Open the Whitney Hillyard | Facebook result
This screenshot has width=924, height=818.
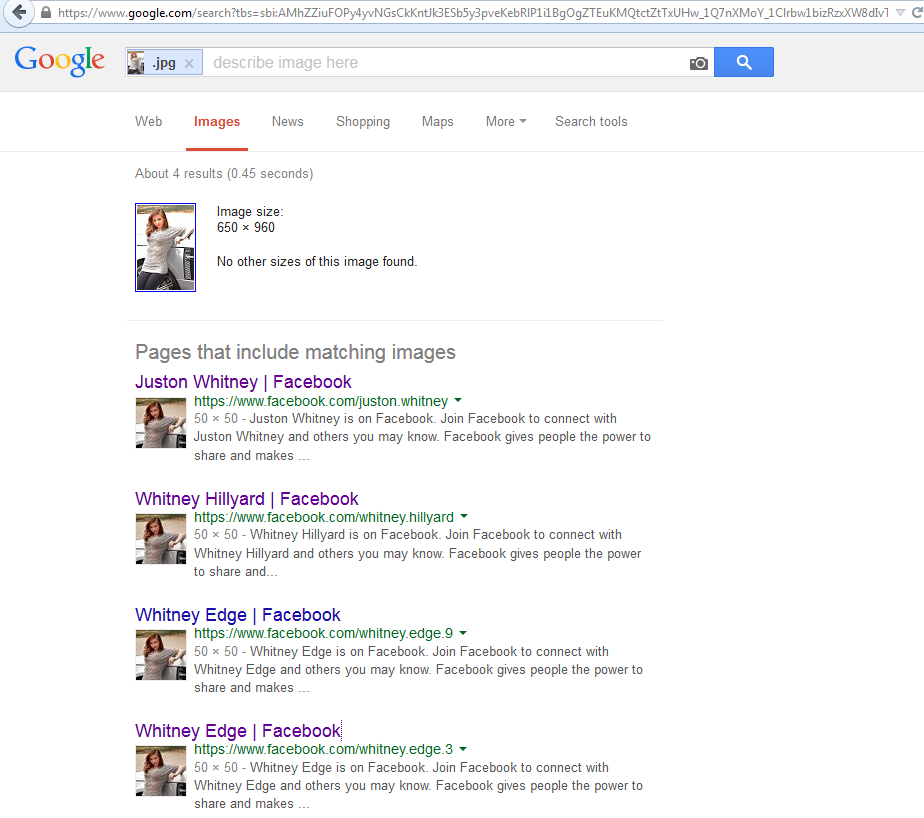click(x=247, y=499)
